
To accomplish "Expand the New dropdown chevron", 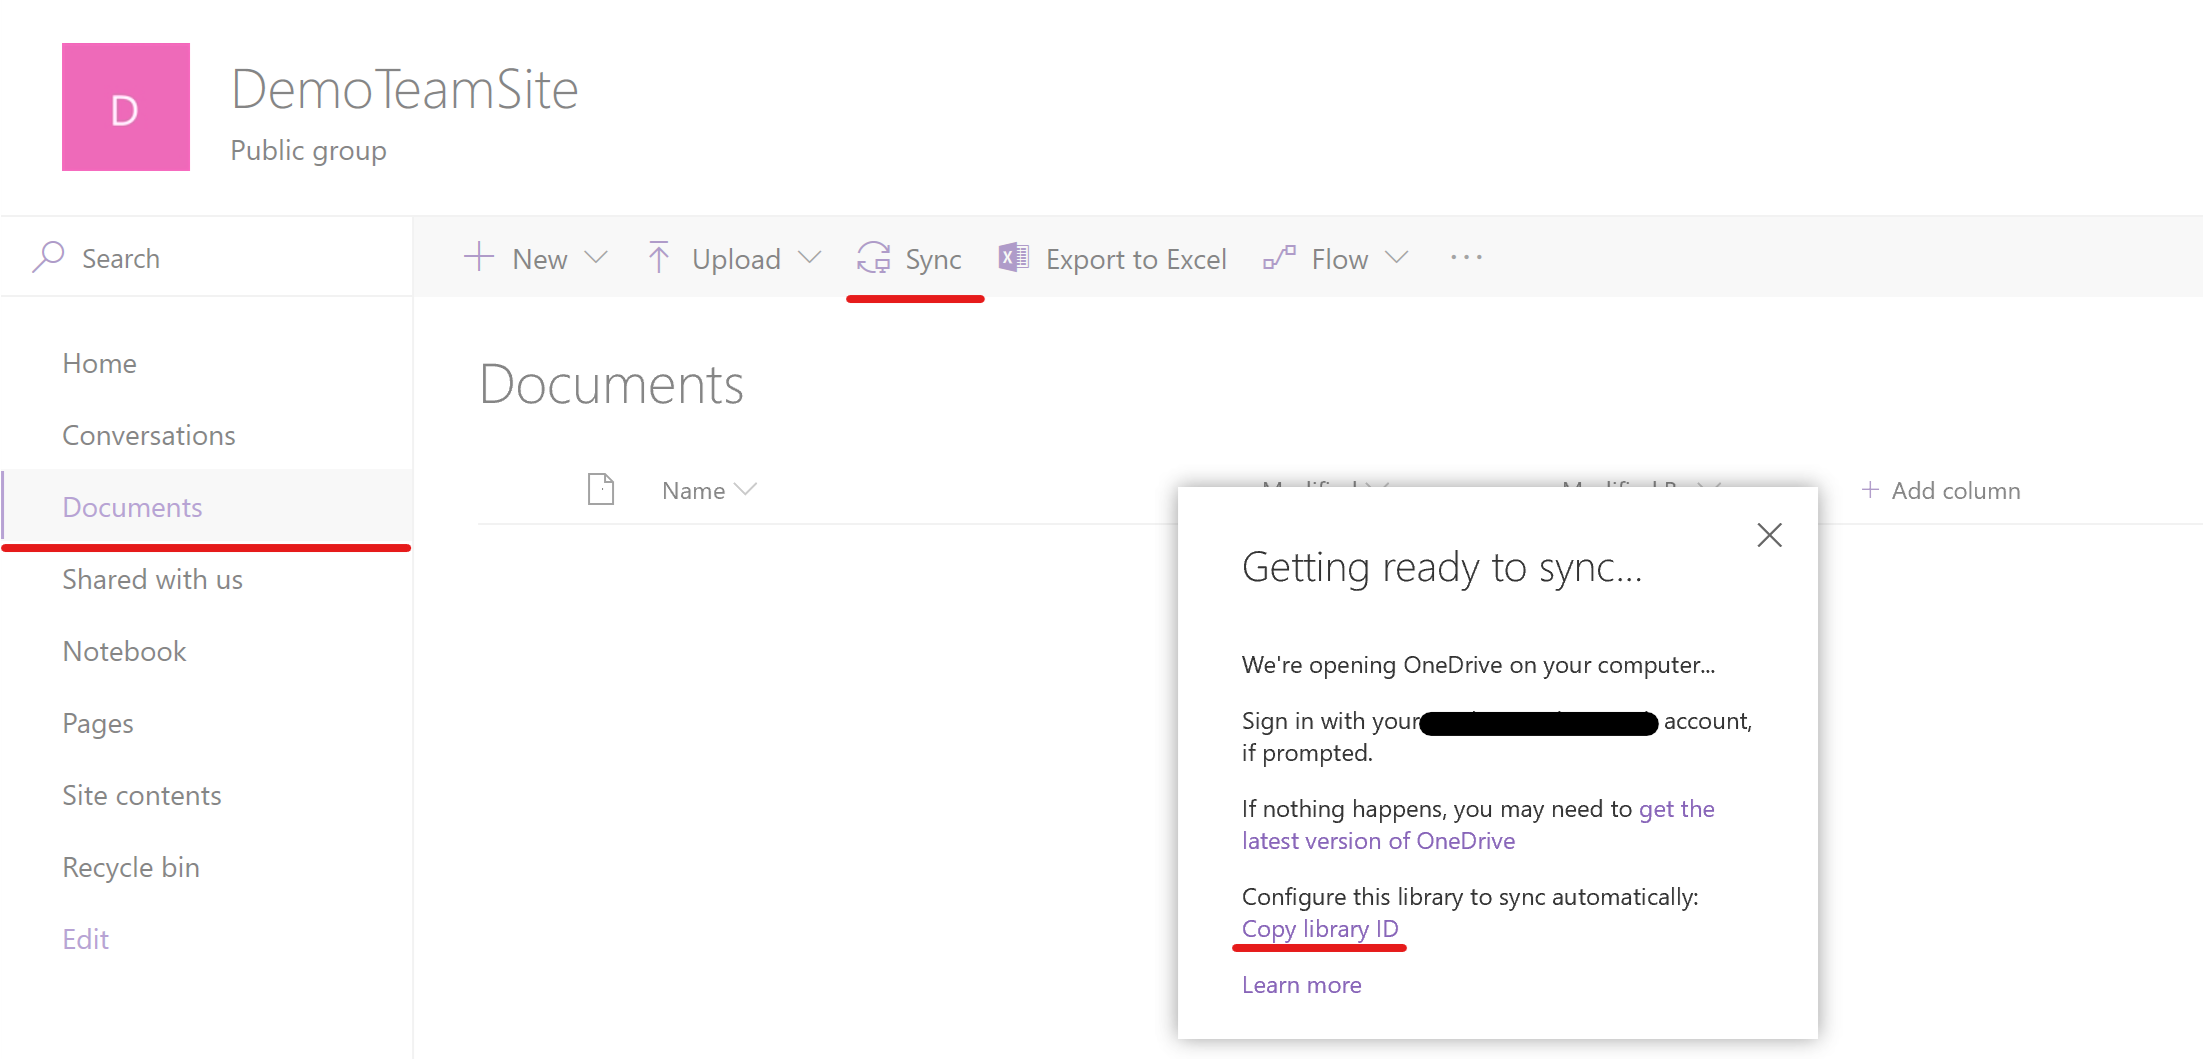I will click(x=596, y=258).
